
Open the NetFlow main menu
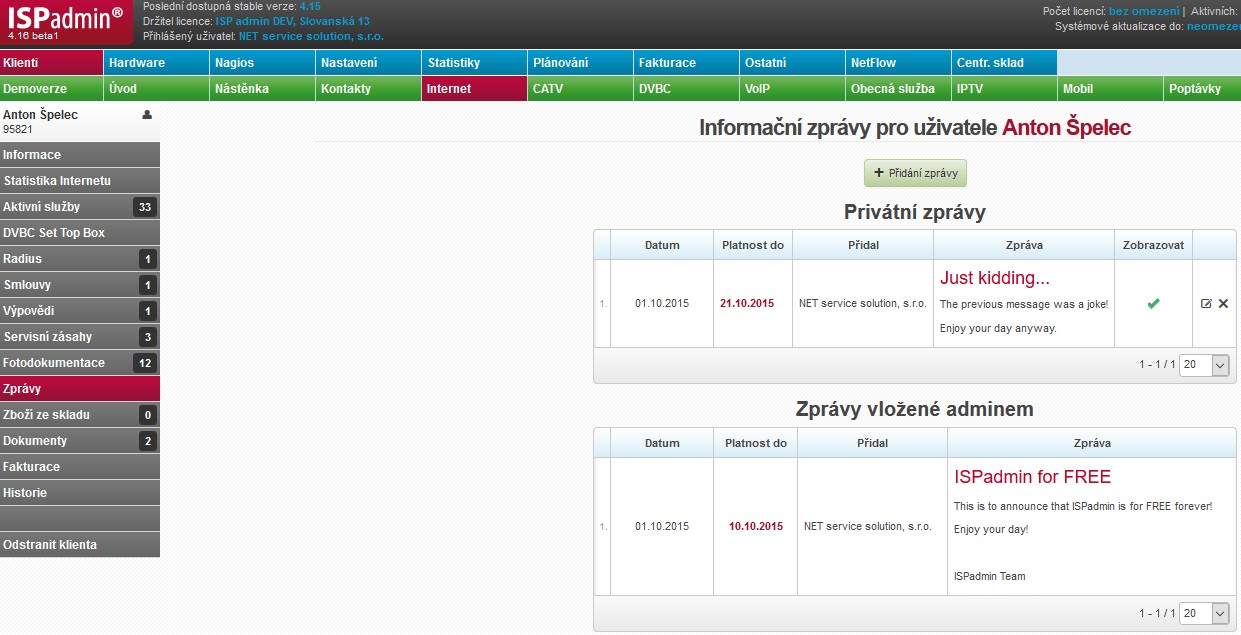[899, 62]
